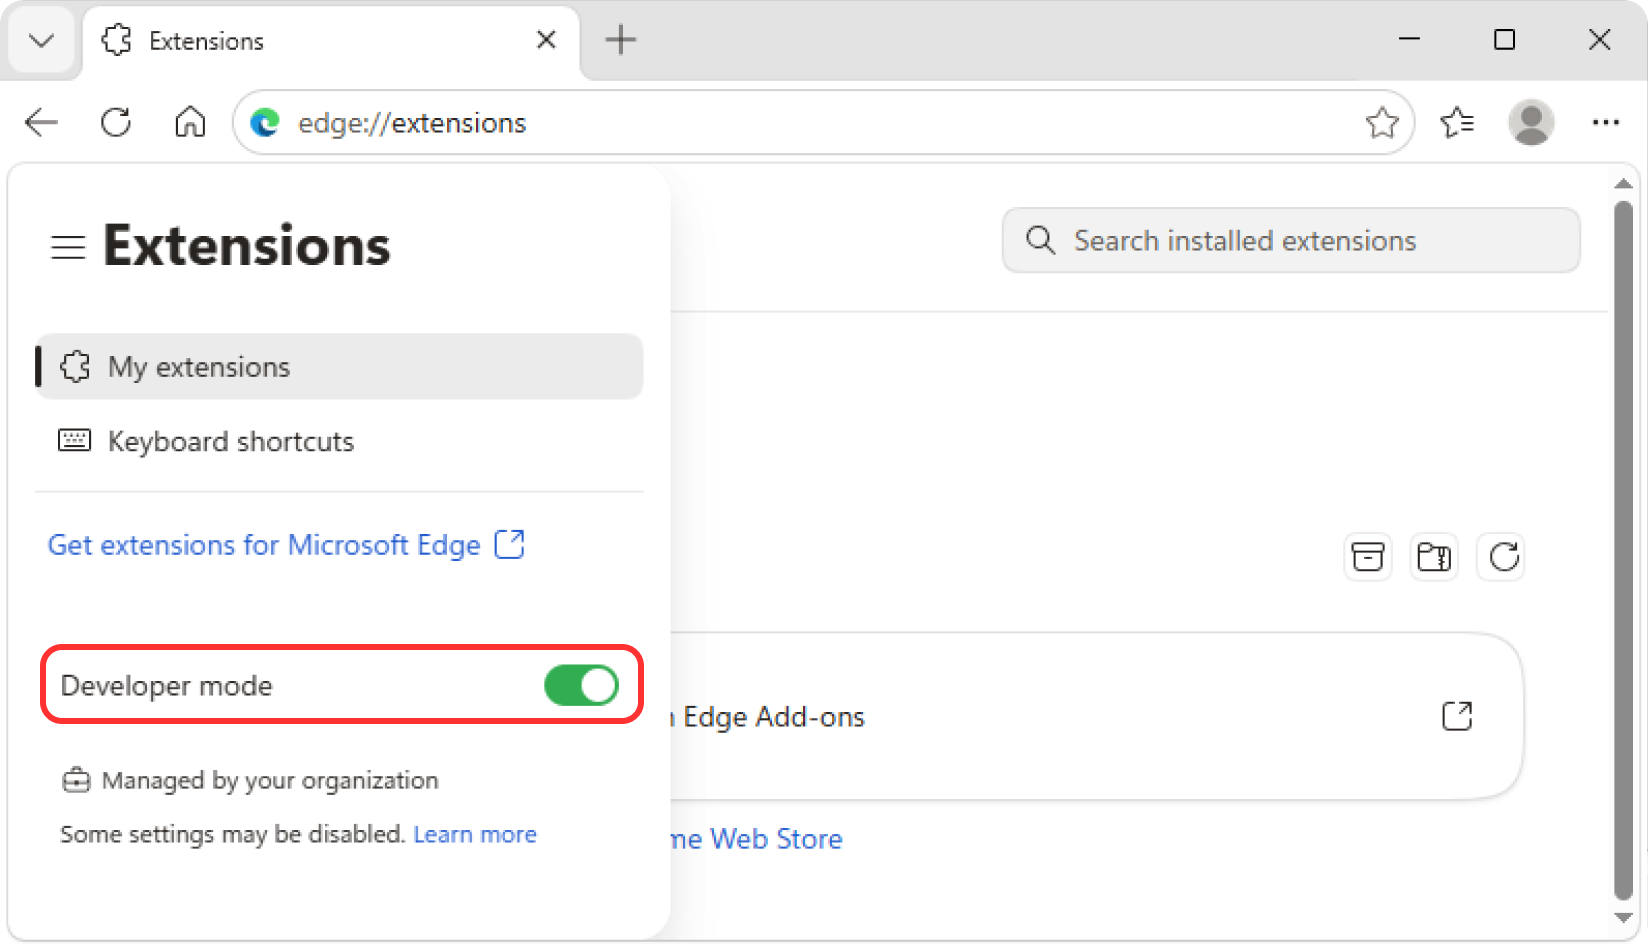1648x948 pixels.
Task: Select the Extensions browser tab
Action: pyautogui.click(x=331, y=41)
